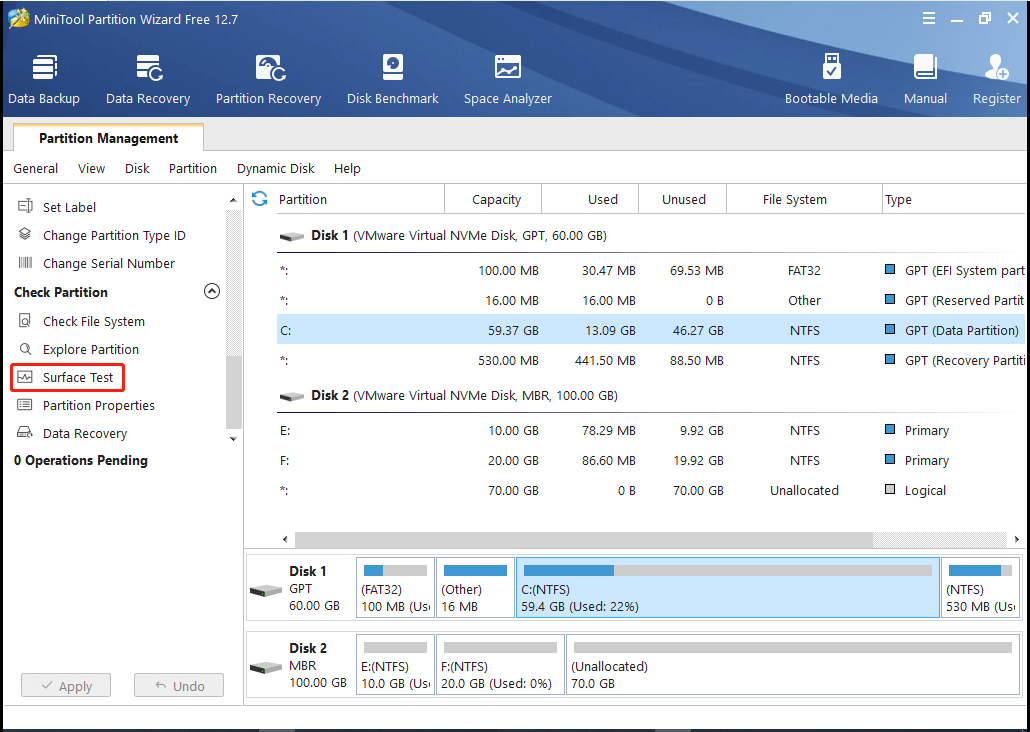This screenshot has height=732, width=1030.
Task: Click Disk 1 icon in disk map
Action: point(266,590)
